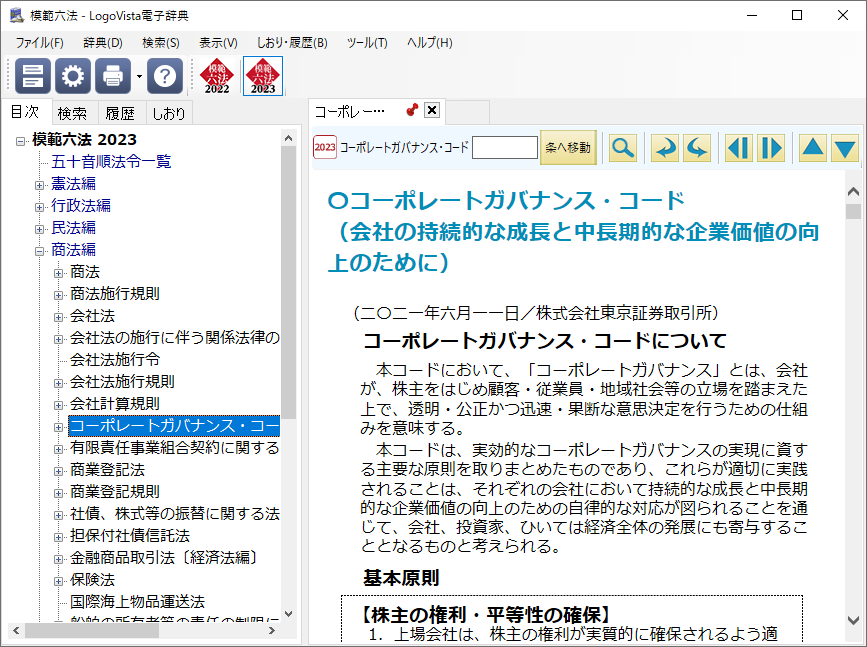Viewport: 867px width, 647px height.
Task: Click the magnifying glass search icon
Action: (x=622, y=148)
